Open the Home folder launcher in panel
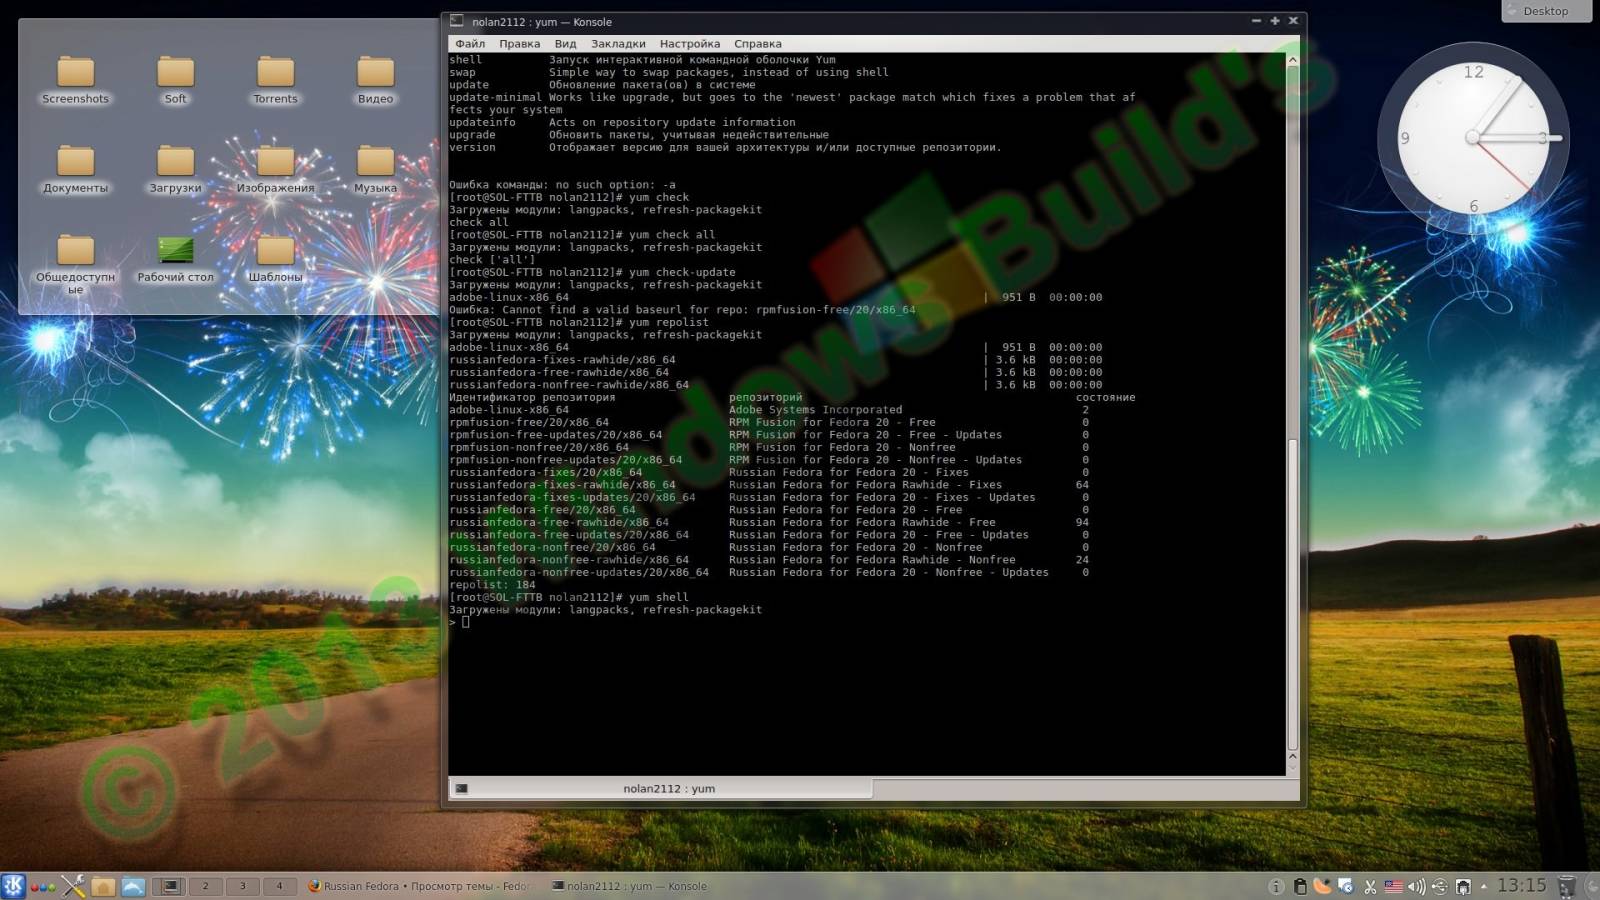Screen dimensions: 1600x900 point(103,885)
